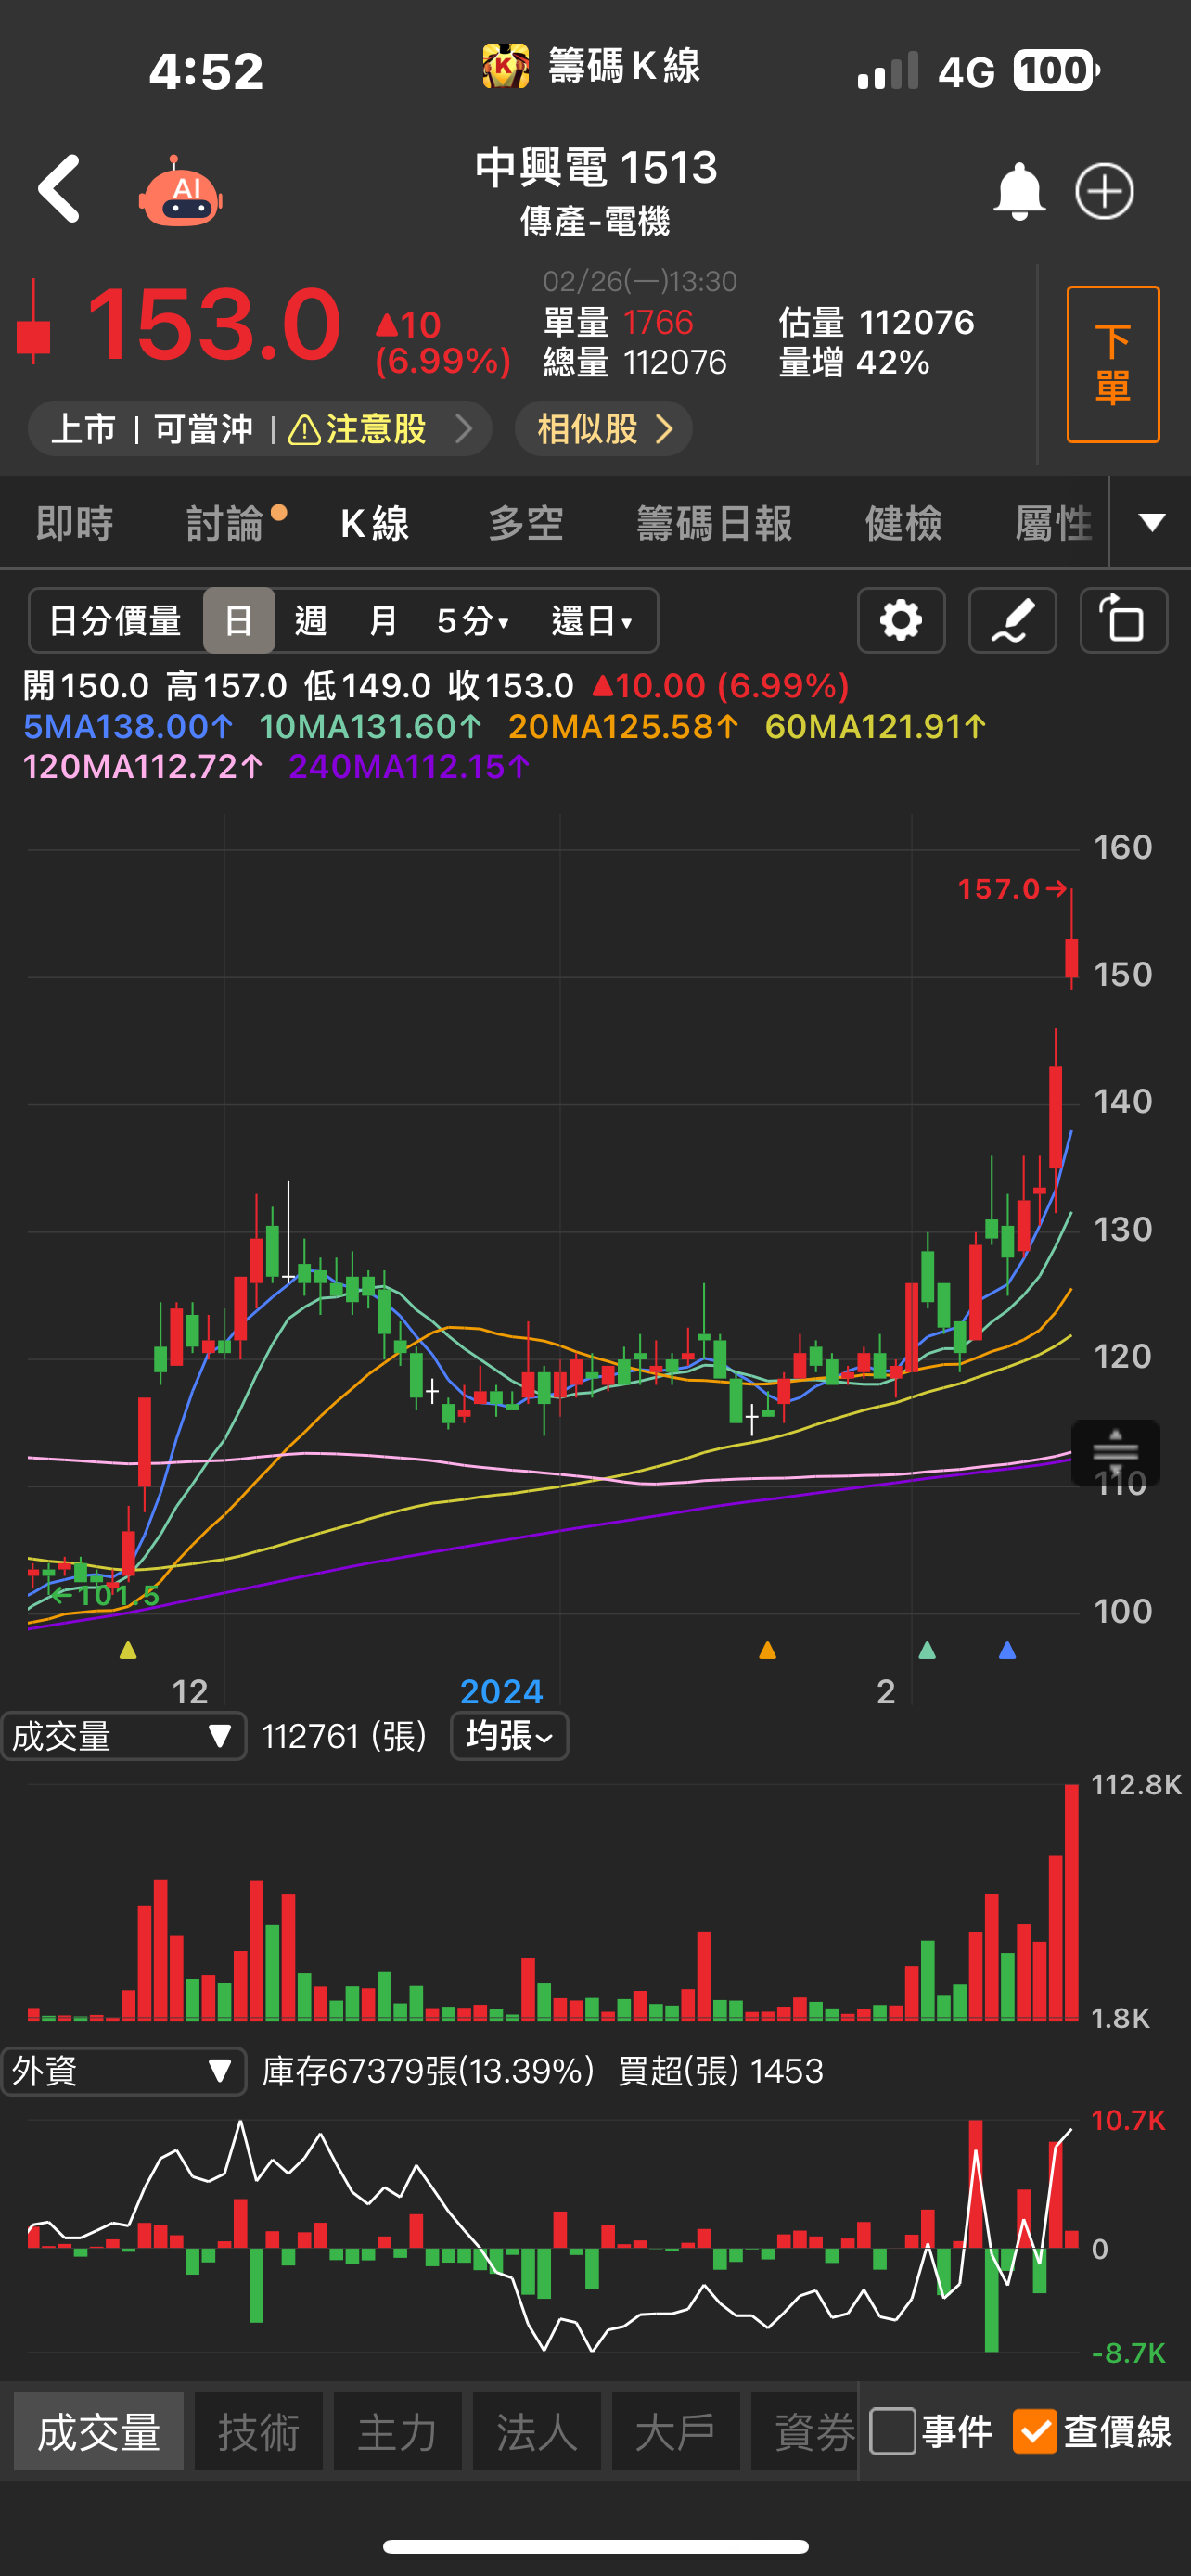Tap the yellow event marker triangle
Image resolution: width=1191 pixels, height=2576 pixels.
pos(128,1649)
